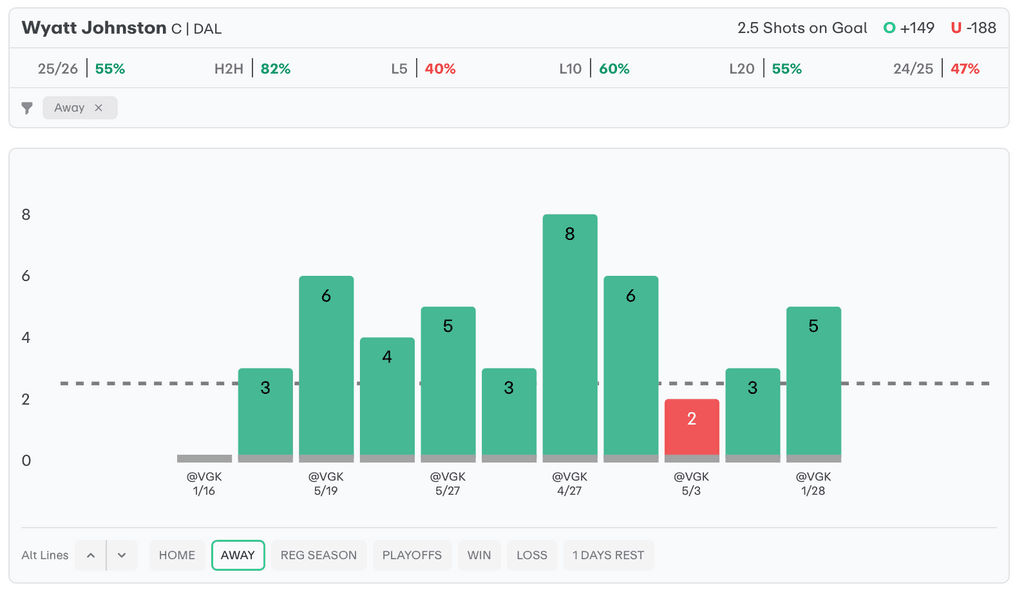Screen dimensions: 1024x598
Task: Select the Over +149 odds
Action: [x=908, y=28]
